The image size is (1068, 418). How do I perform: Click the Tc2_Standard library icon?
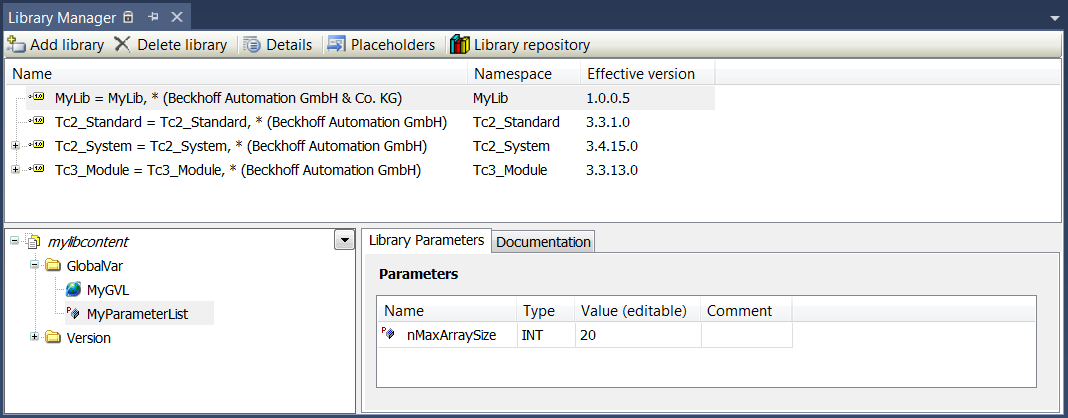point(38,122)
